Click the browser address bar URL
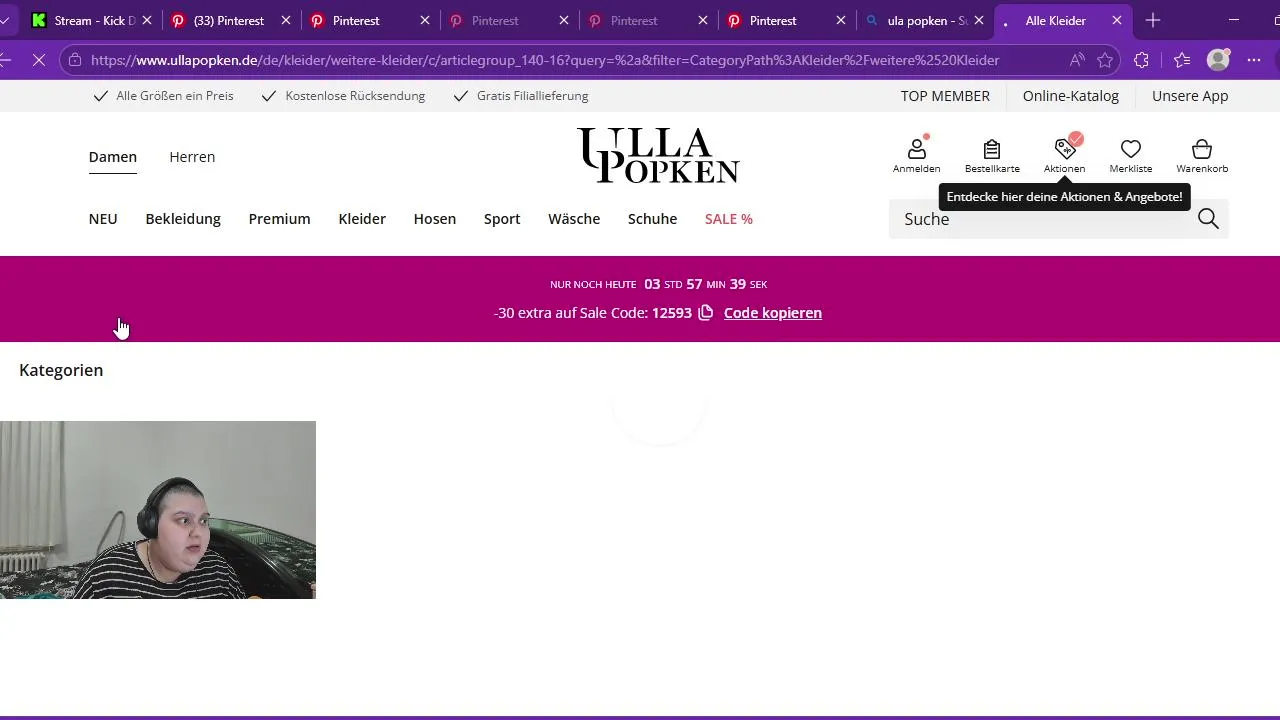The image size is (1280, 720). tap(545, 60)
